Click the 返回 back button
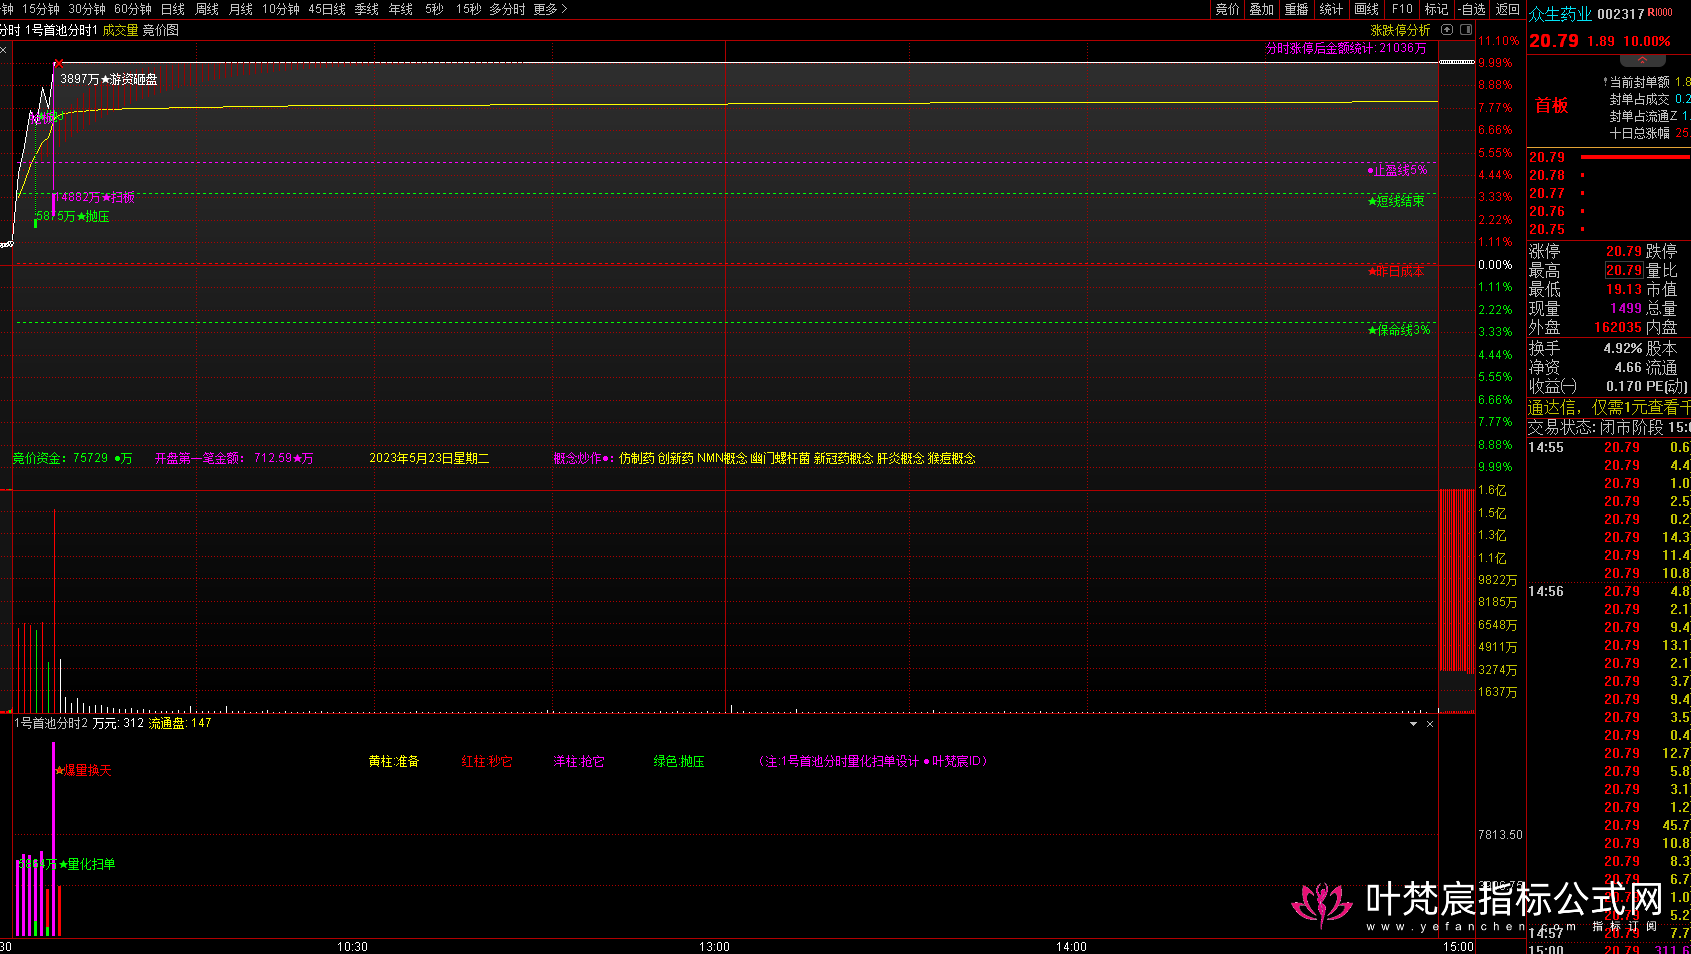This screenshot has height=954, width=1691. 1507,9
